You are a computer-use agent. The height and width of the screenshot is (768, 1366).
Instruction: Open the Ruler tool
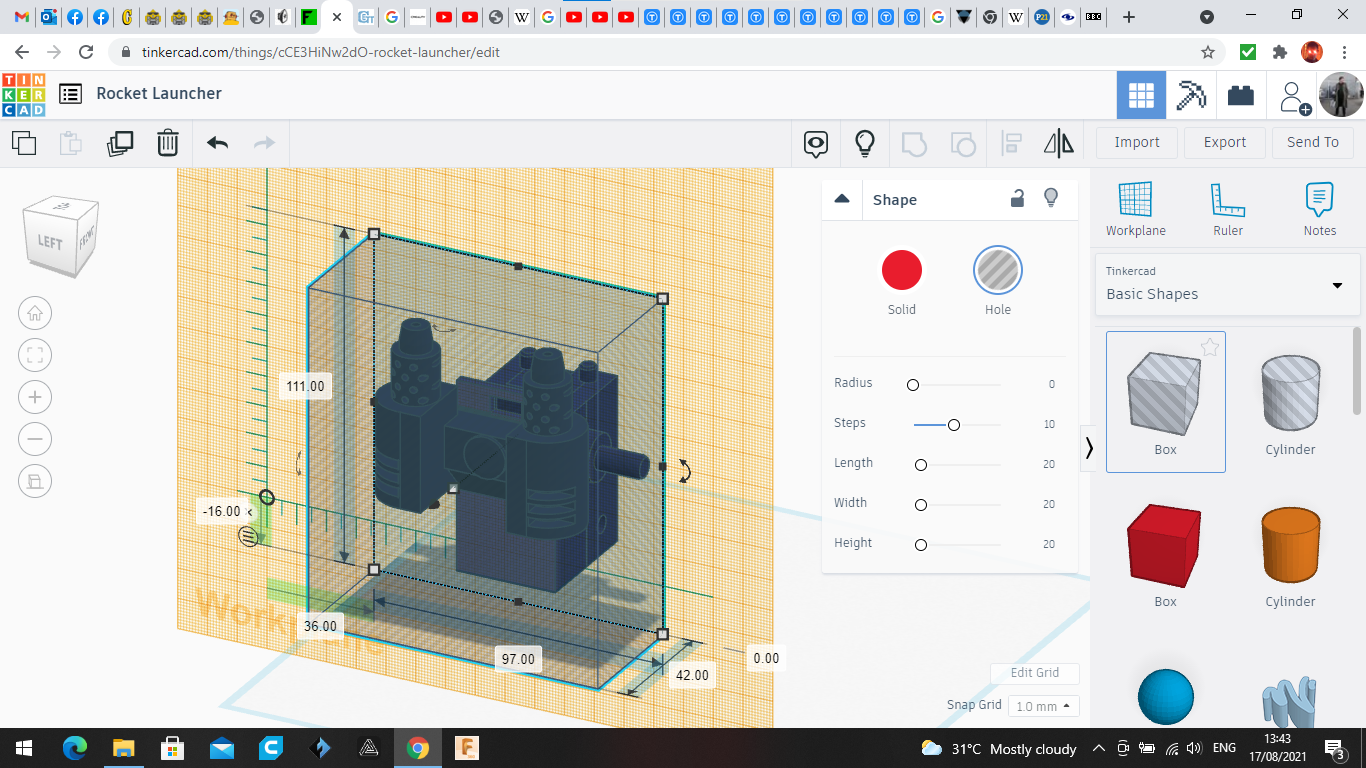[x=1227, y=210]
